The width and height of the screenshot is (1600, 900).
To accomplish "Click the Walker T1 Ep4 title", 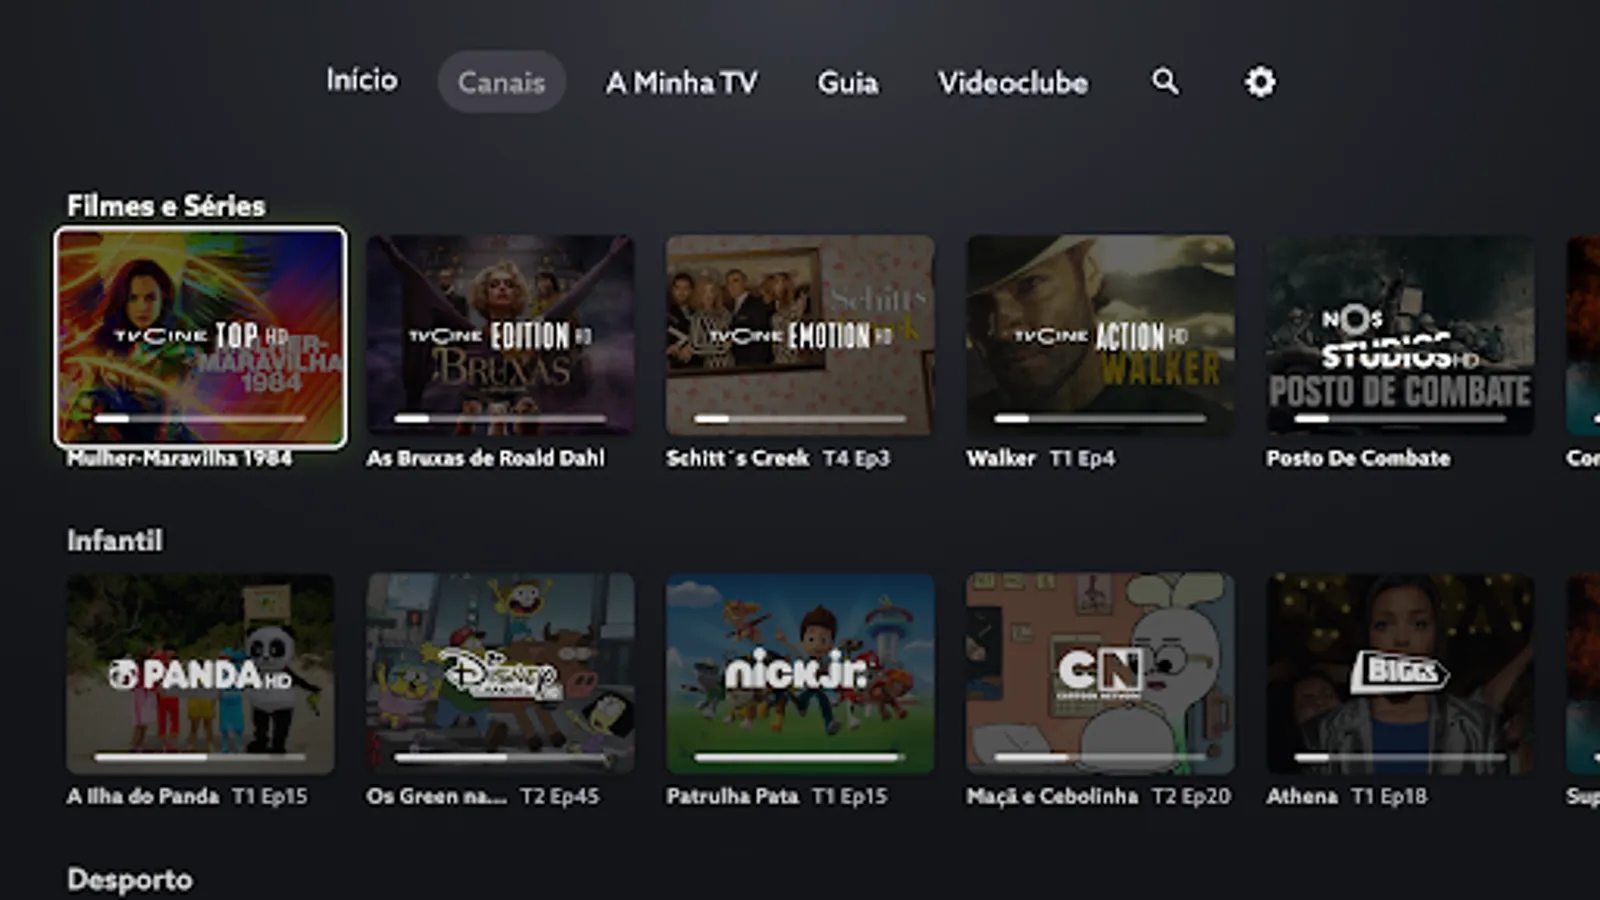I will (x=1040, y=458).
